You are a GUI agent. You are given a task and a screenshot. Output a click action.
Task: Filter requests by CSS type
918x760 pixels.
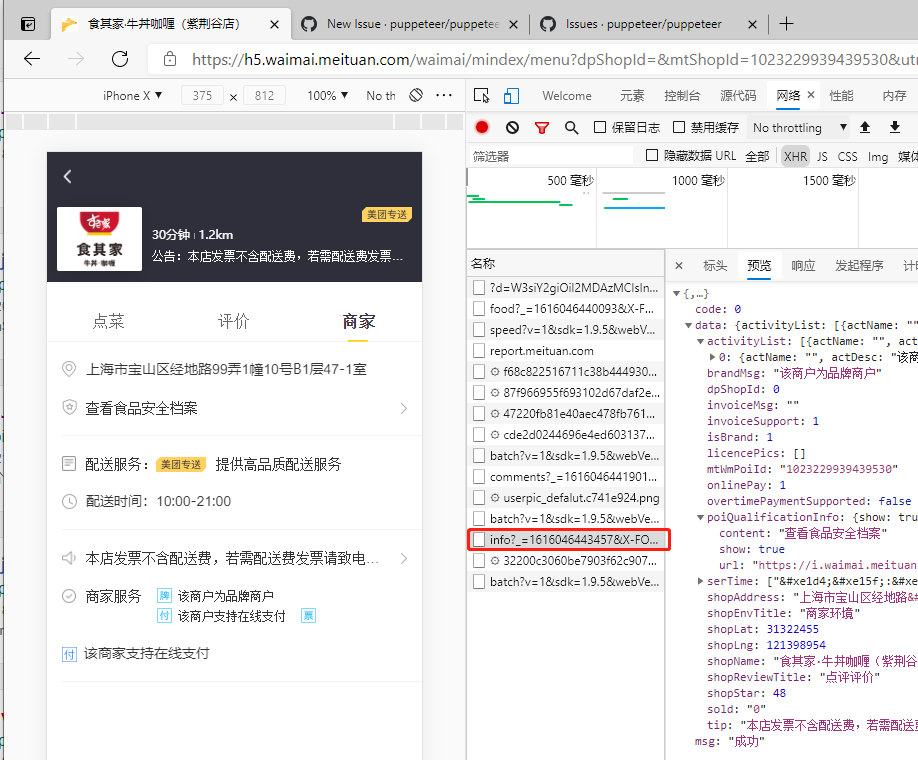[x=847, y=156]
